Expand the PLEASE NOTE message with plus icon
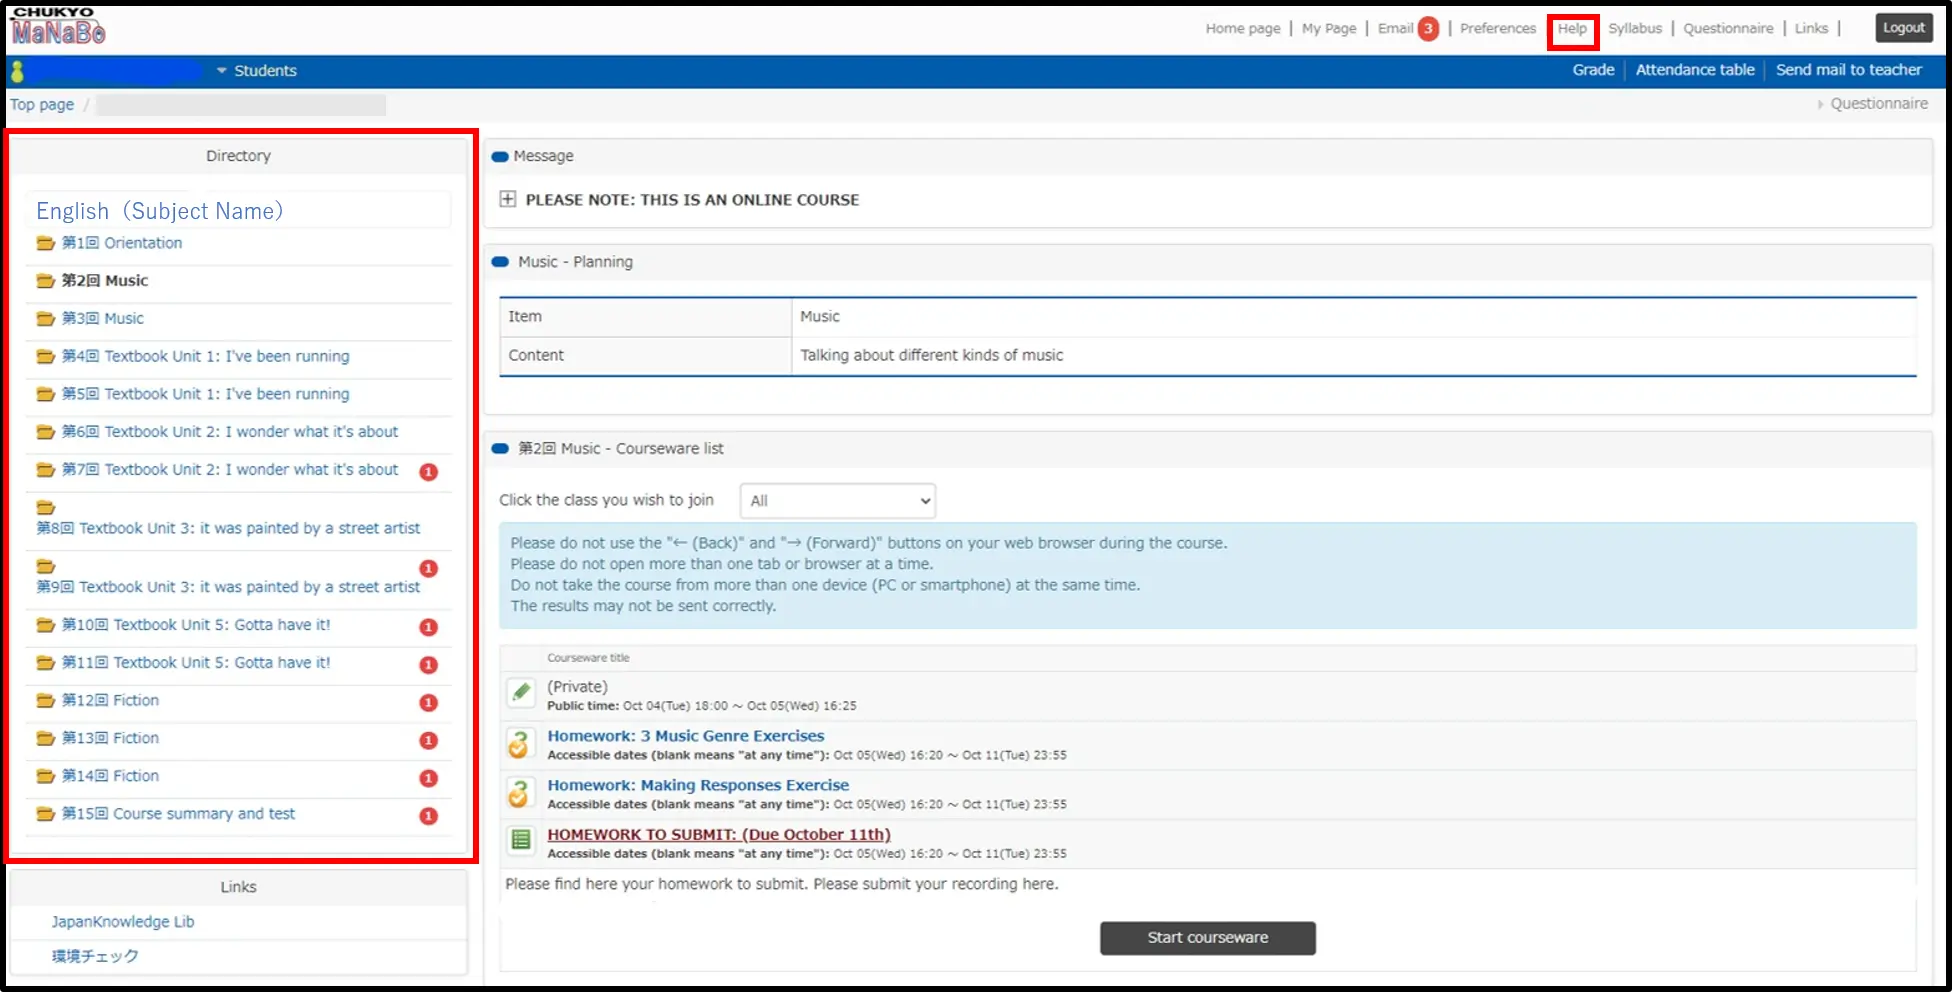1952x992 pixels. (x=508, y=199)
